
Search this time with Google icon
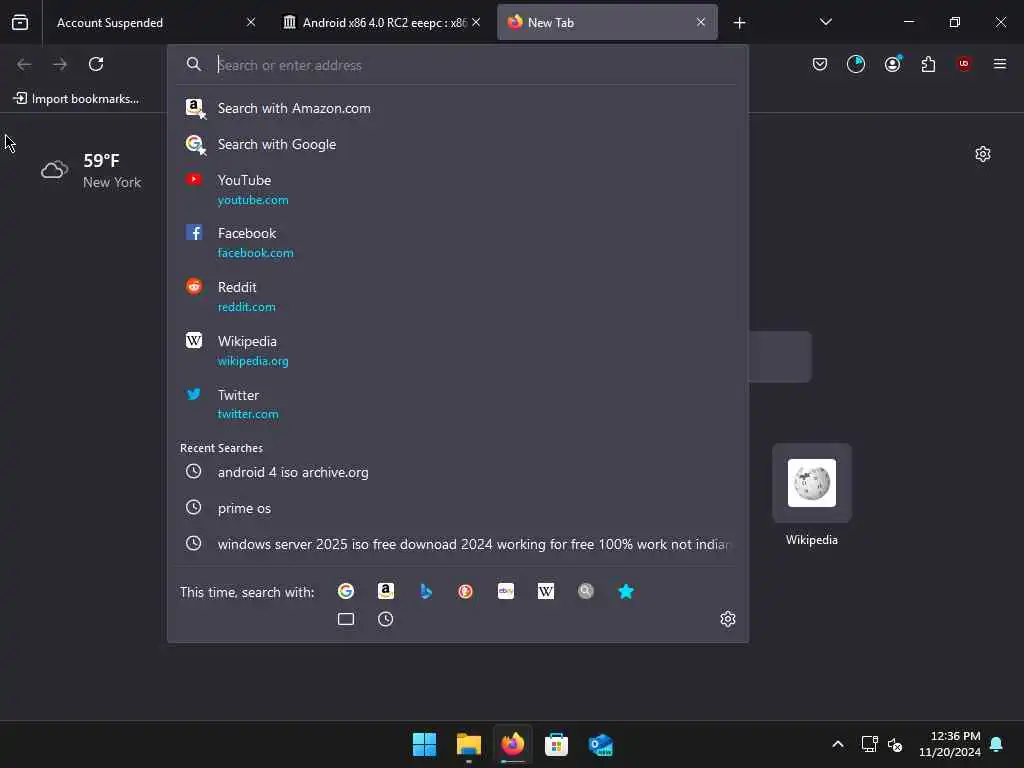[x=345, y=592]
